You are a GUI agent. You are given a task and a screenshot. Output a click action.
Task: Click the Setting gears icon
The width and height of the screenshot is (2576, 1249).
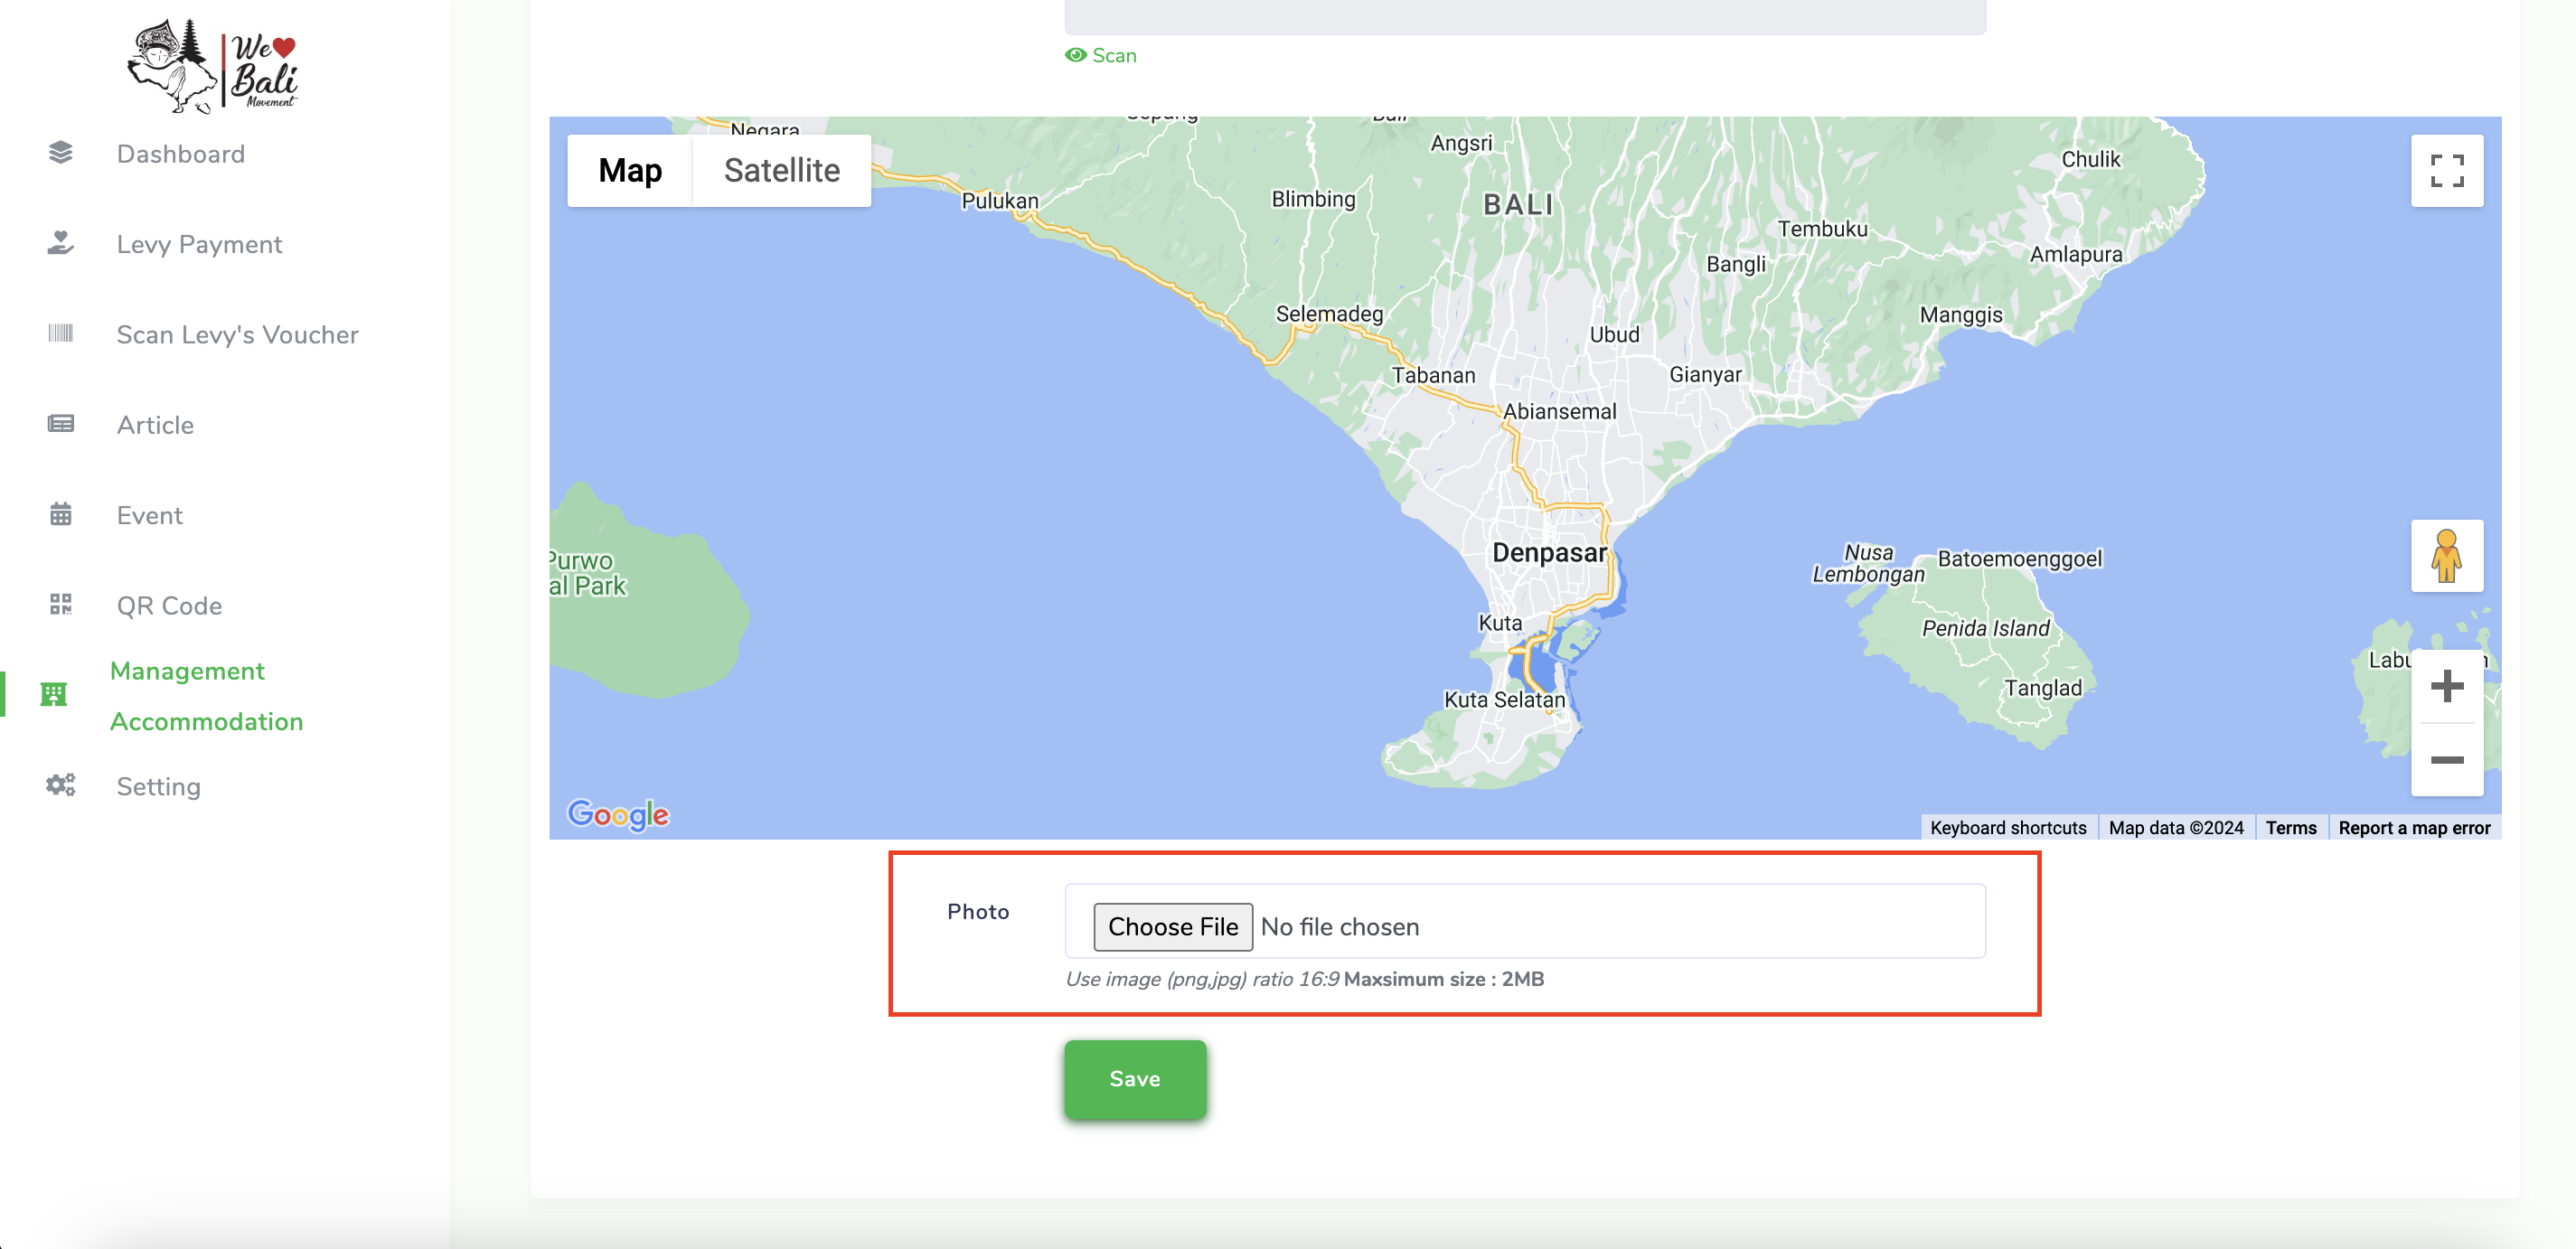coord(60,785)
